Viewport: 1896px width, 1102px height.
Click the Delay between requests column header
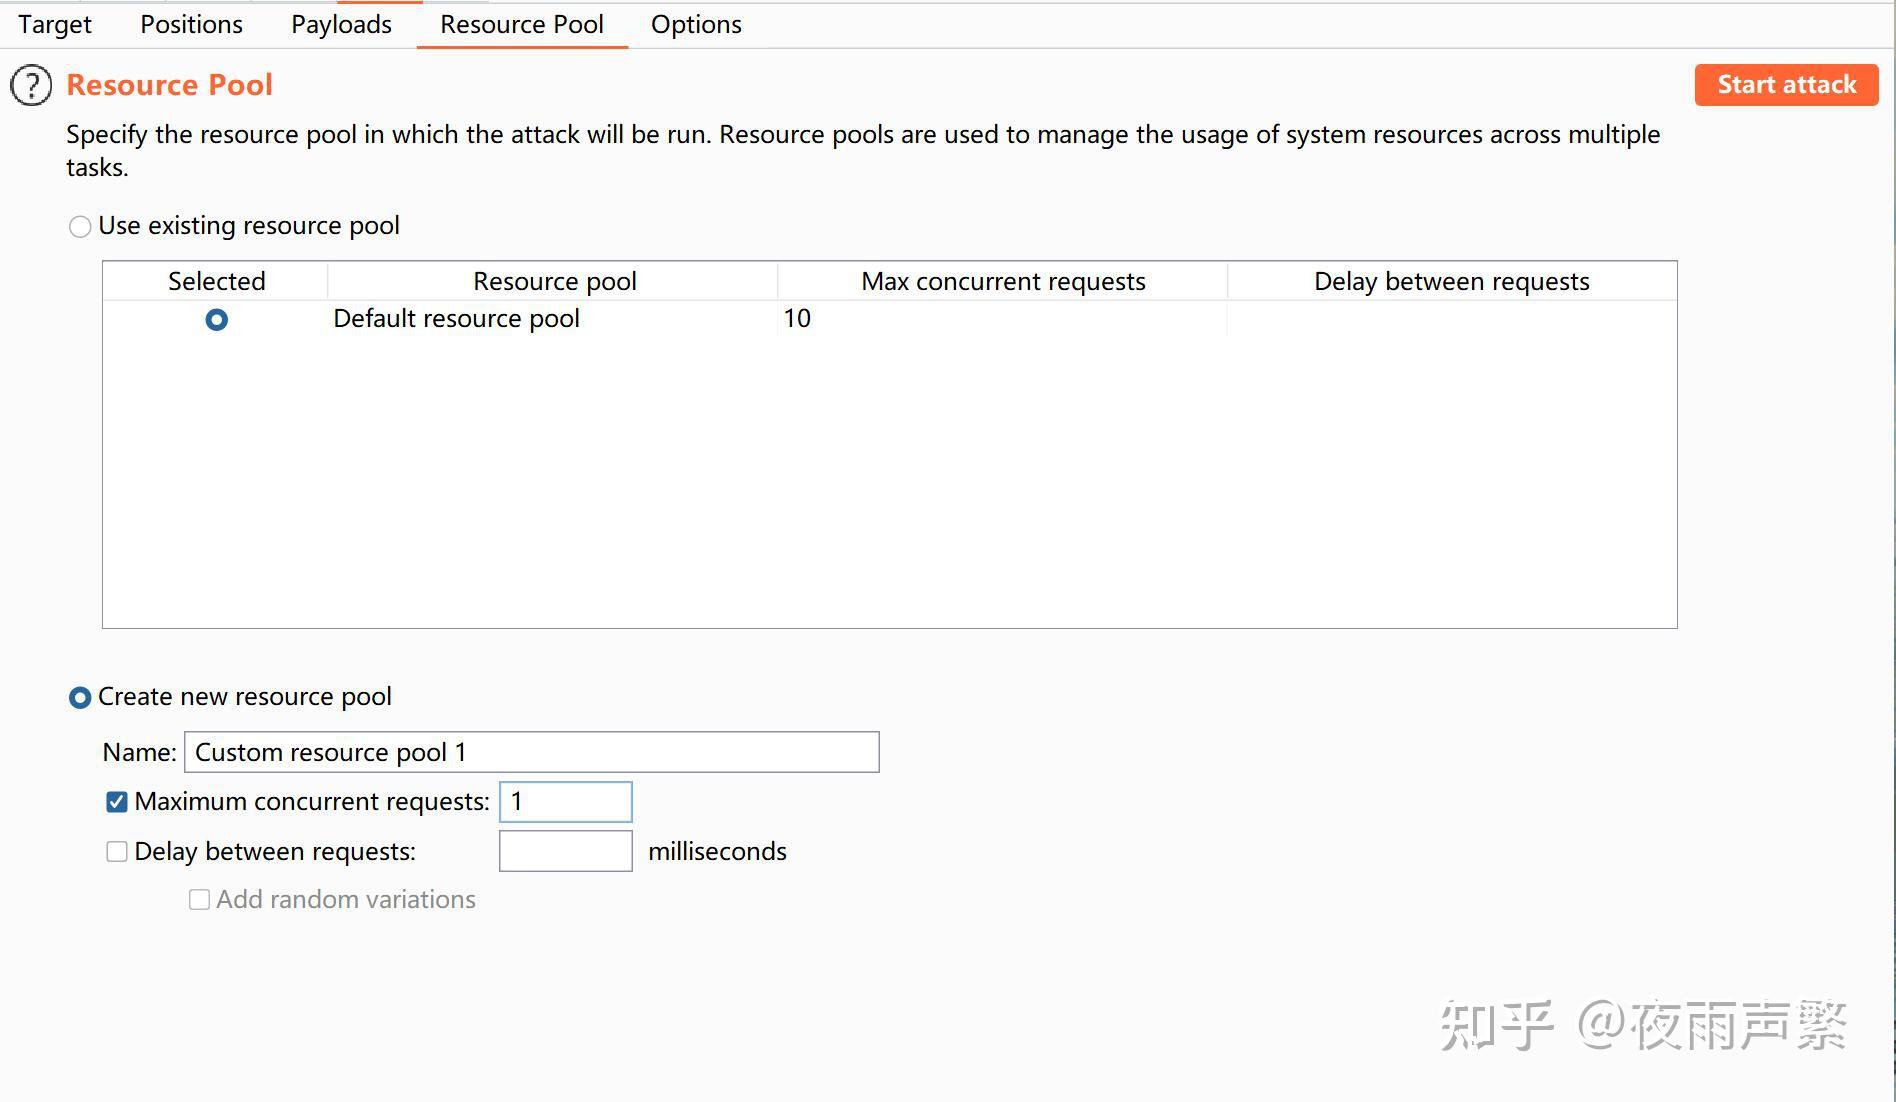1451,281
